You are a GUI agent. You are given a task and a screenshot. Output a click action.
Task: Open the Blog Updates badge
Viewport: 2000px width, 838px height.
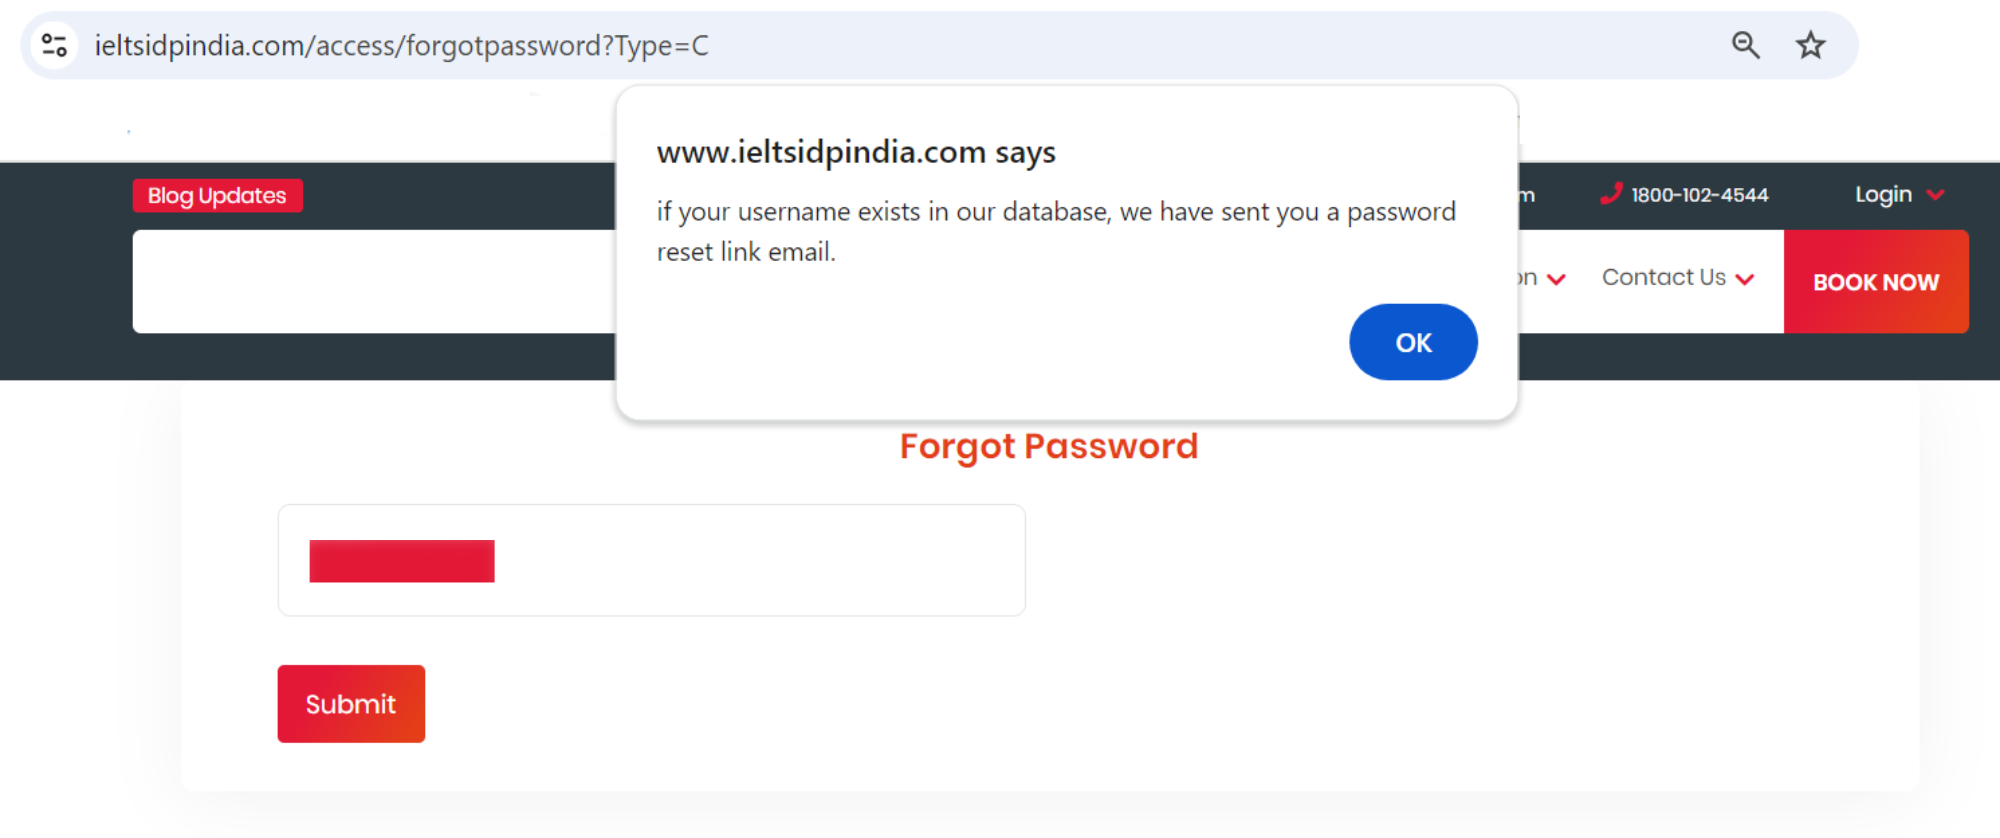tap(217, 196)
